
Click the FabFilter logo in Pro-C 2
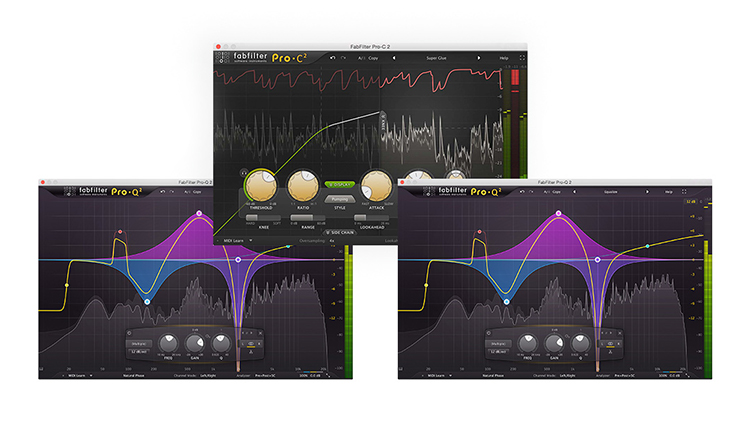click(242, 57)
